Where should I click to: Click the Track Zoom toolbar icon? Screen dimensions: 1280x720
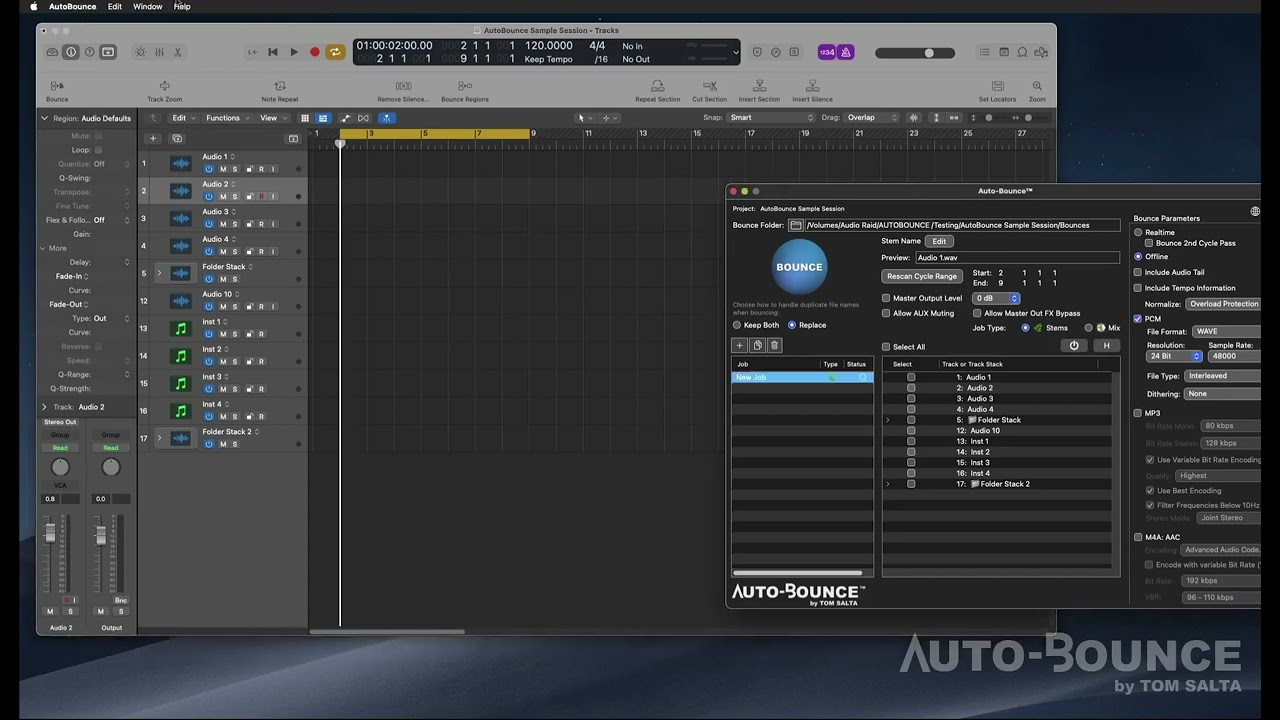coord(165,86)
